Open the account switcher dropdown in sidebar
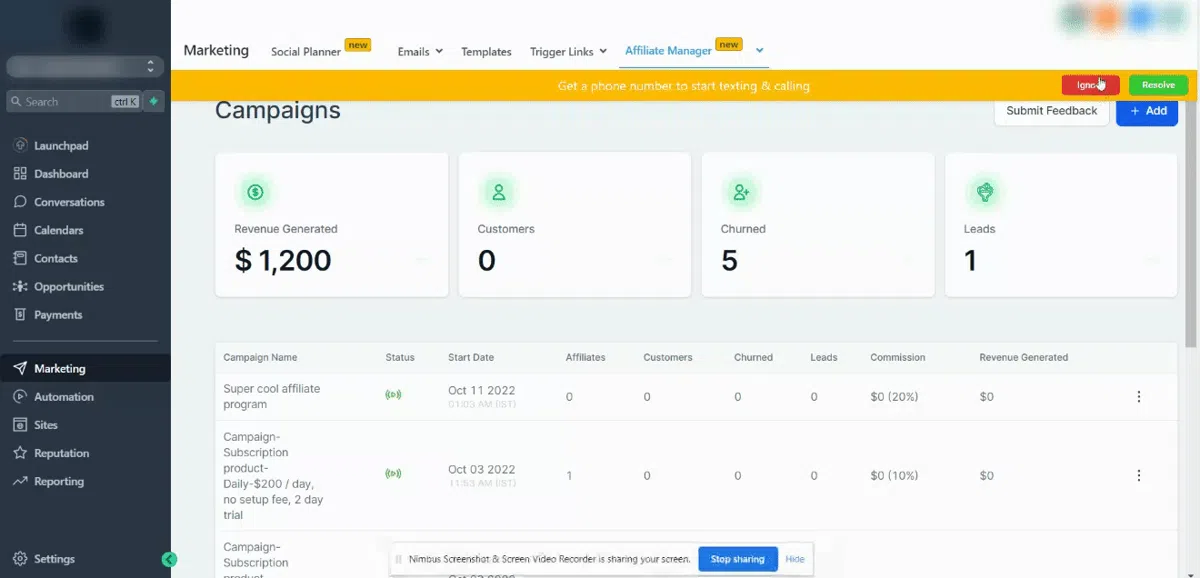Image resolution: width=1200 pixels, height=578 pixels. [x=85, y=67]
